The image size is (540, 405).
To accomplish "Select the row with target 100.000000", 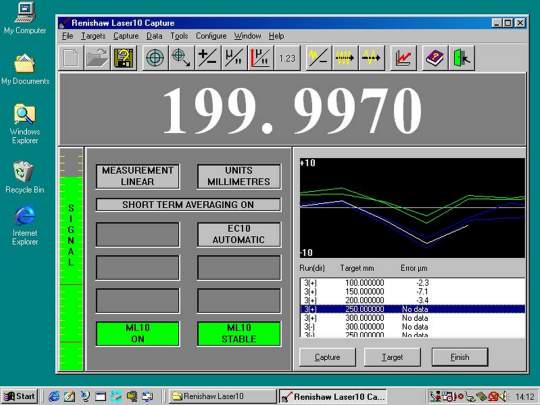I will 412,283.
